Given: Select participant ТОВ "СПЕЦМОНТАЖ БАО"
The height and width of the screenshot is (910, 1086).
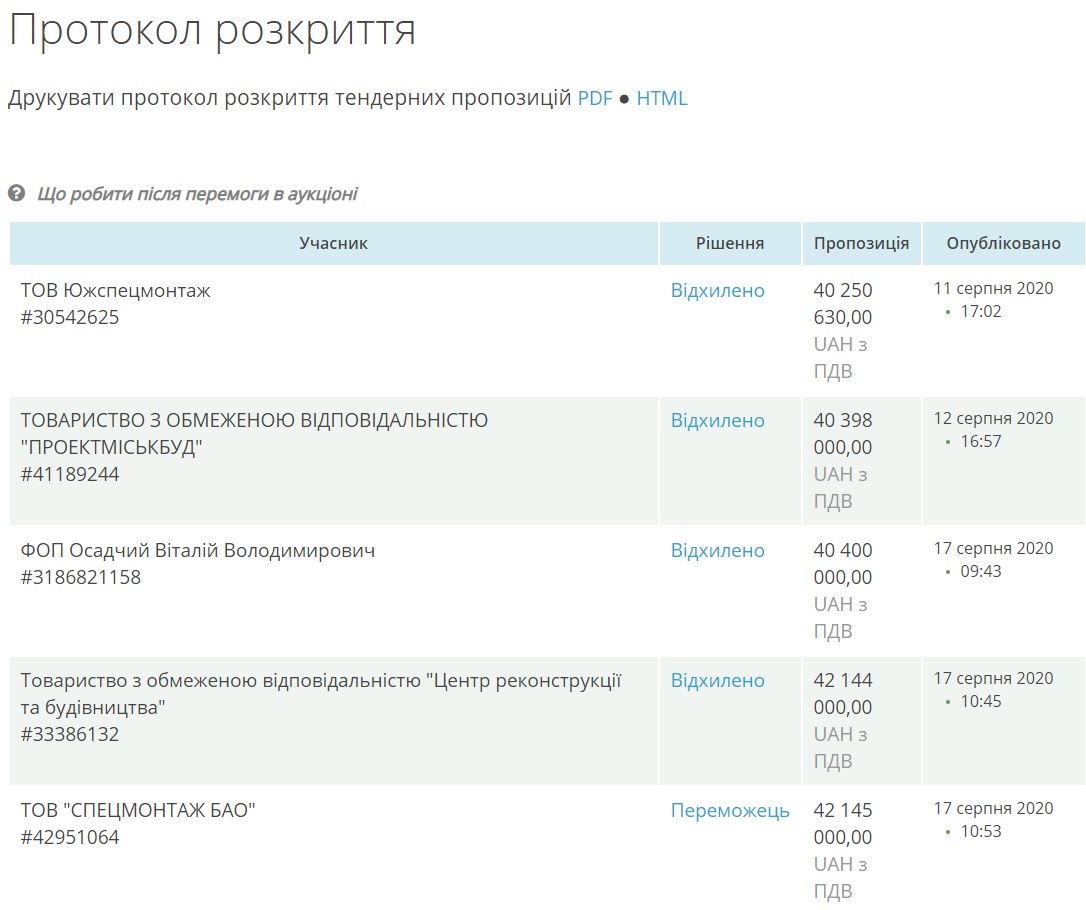Looking at the screenshot, I should tap(138, 811).
